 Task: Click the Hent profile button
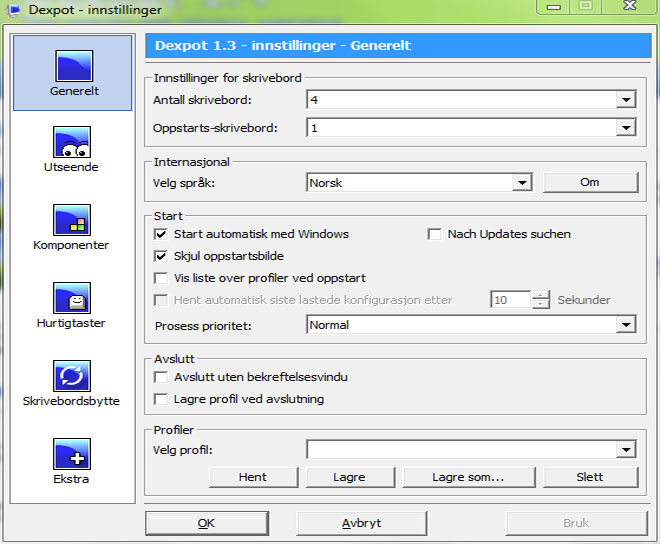253,477
